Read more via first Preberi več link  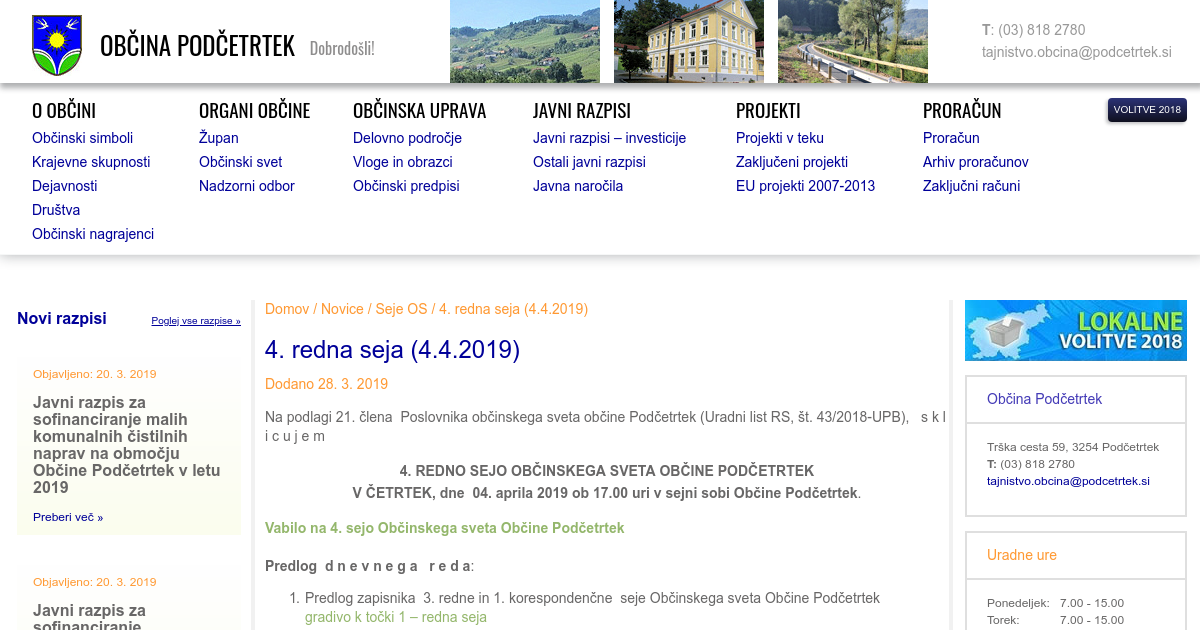(68, 517)
